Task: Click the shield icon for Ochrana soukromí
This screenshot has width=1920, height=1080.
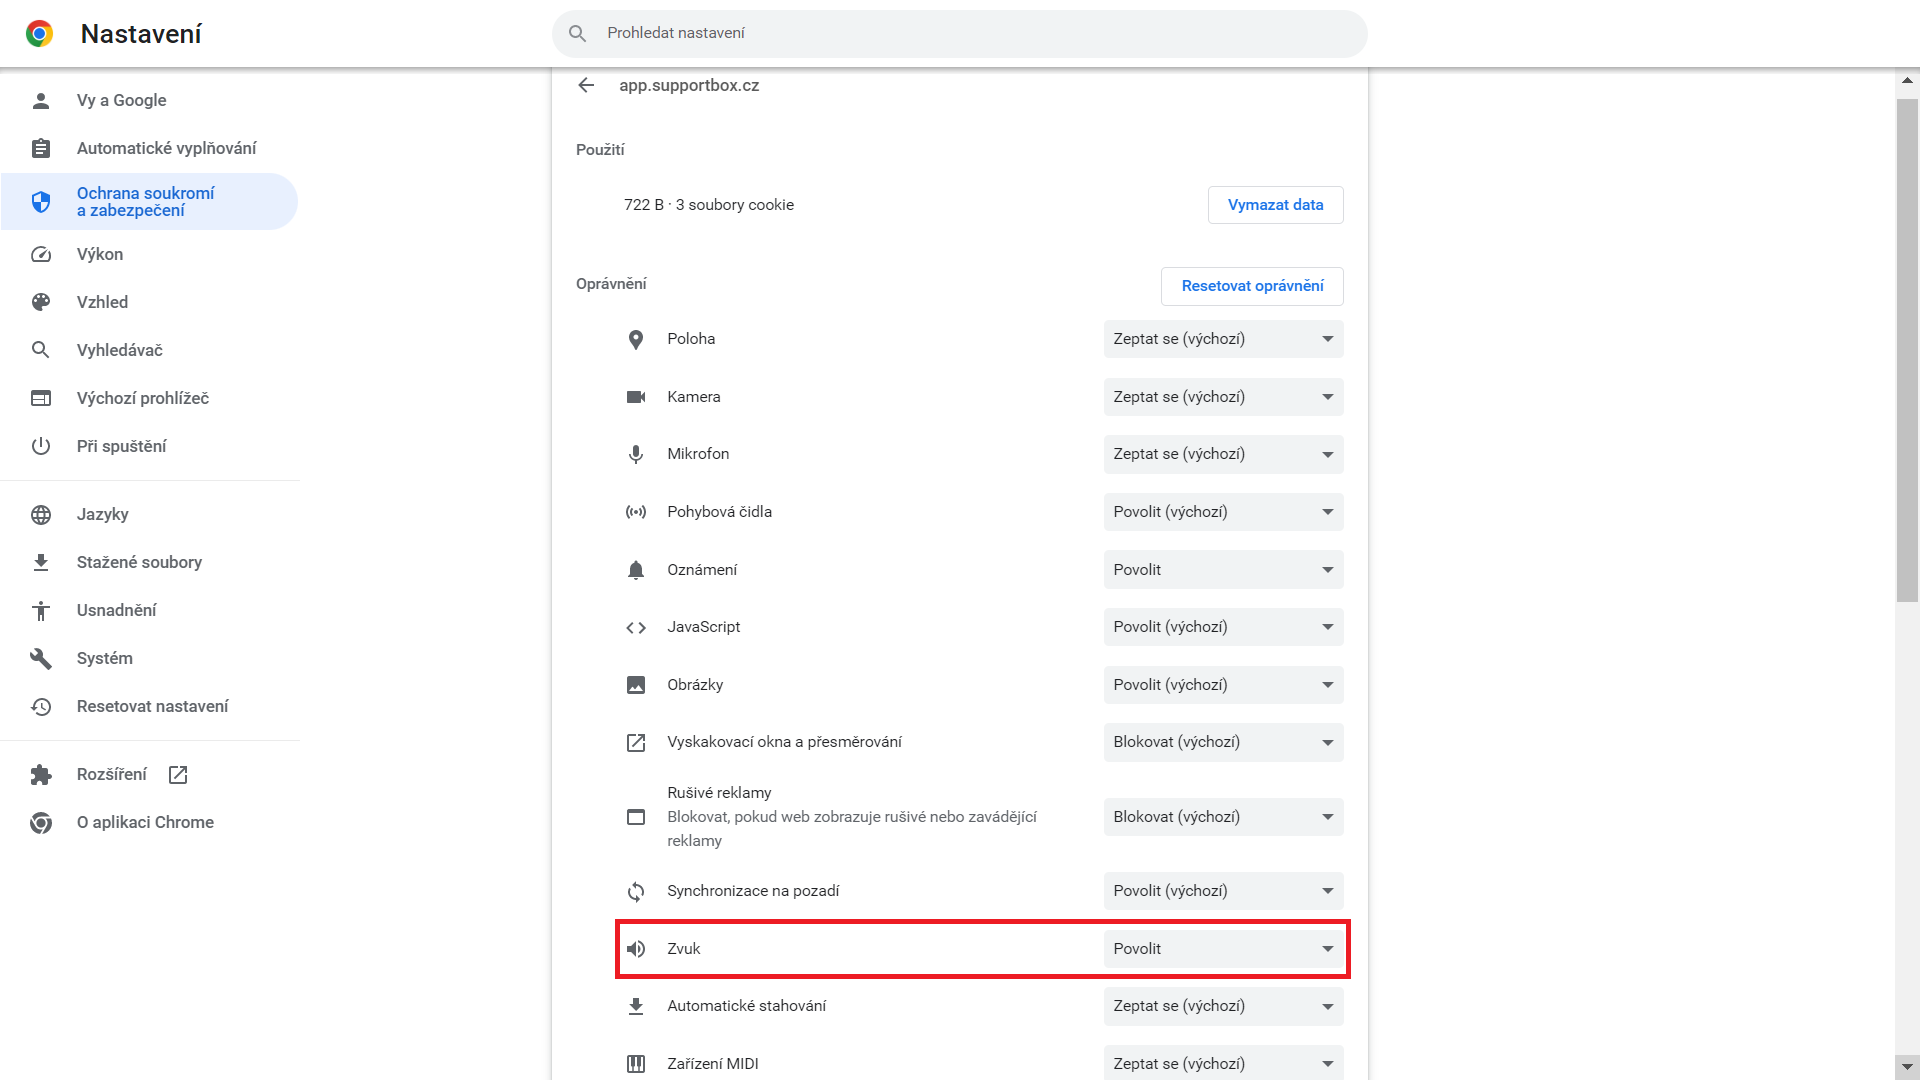Action: point(41,202)
